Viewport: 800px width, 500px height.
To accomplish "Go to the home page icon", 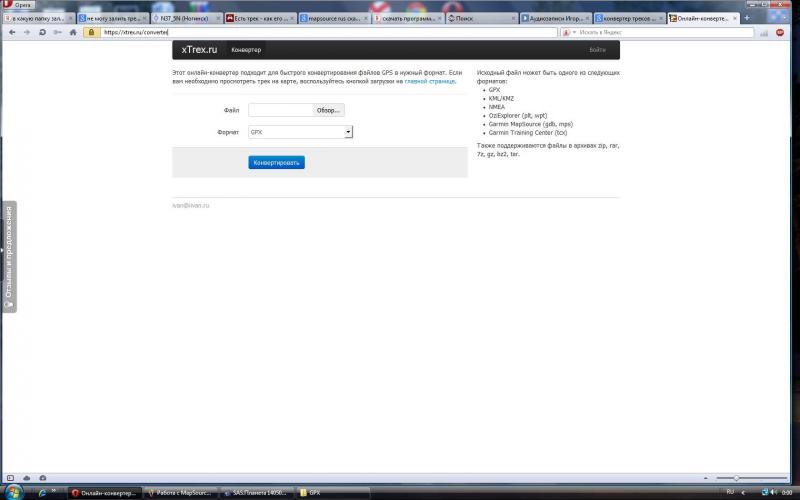I will pos(73,32).
